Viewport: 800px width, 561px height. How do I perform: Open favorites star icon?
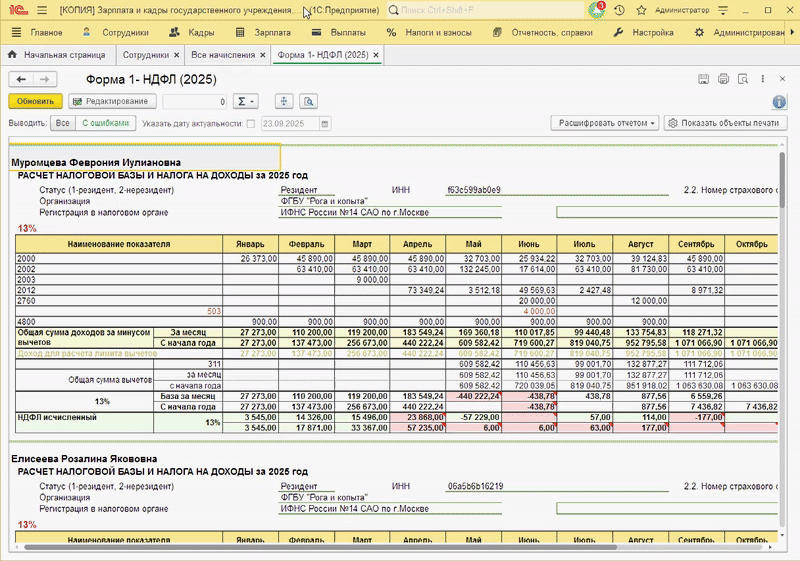[641, 10]
